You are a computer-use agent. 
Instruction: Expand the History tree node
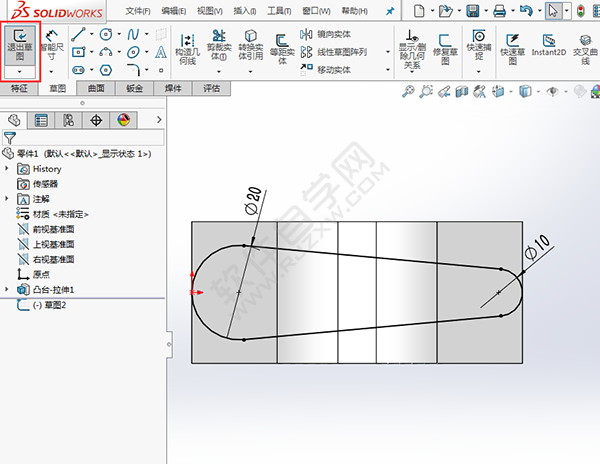[9, 169]
